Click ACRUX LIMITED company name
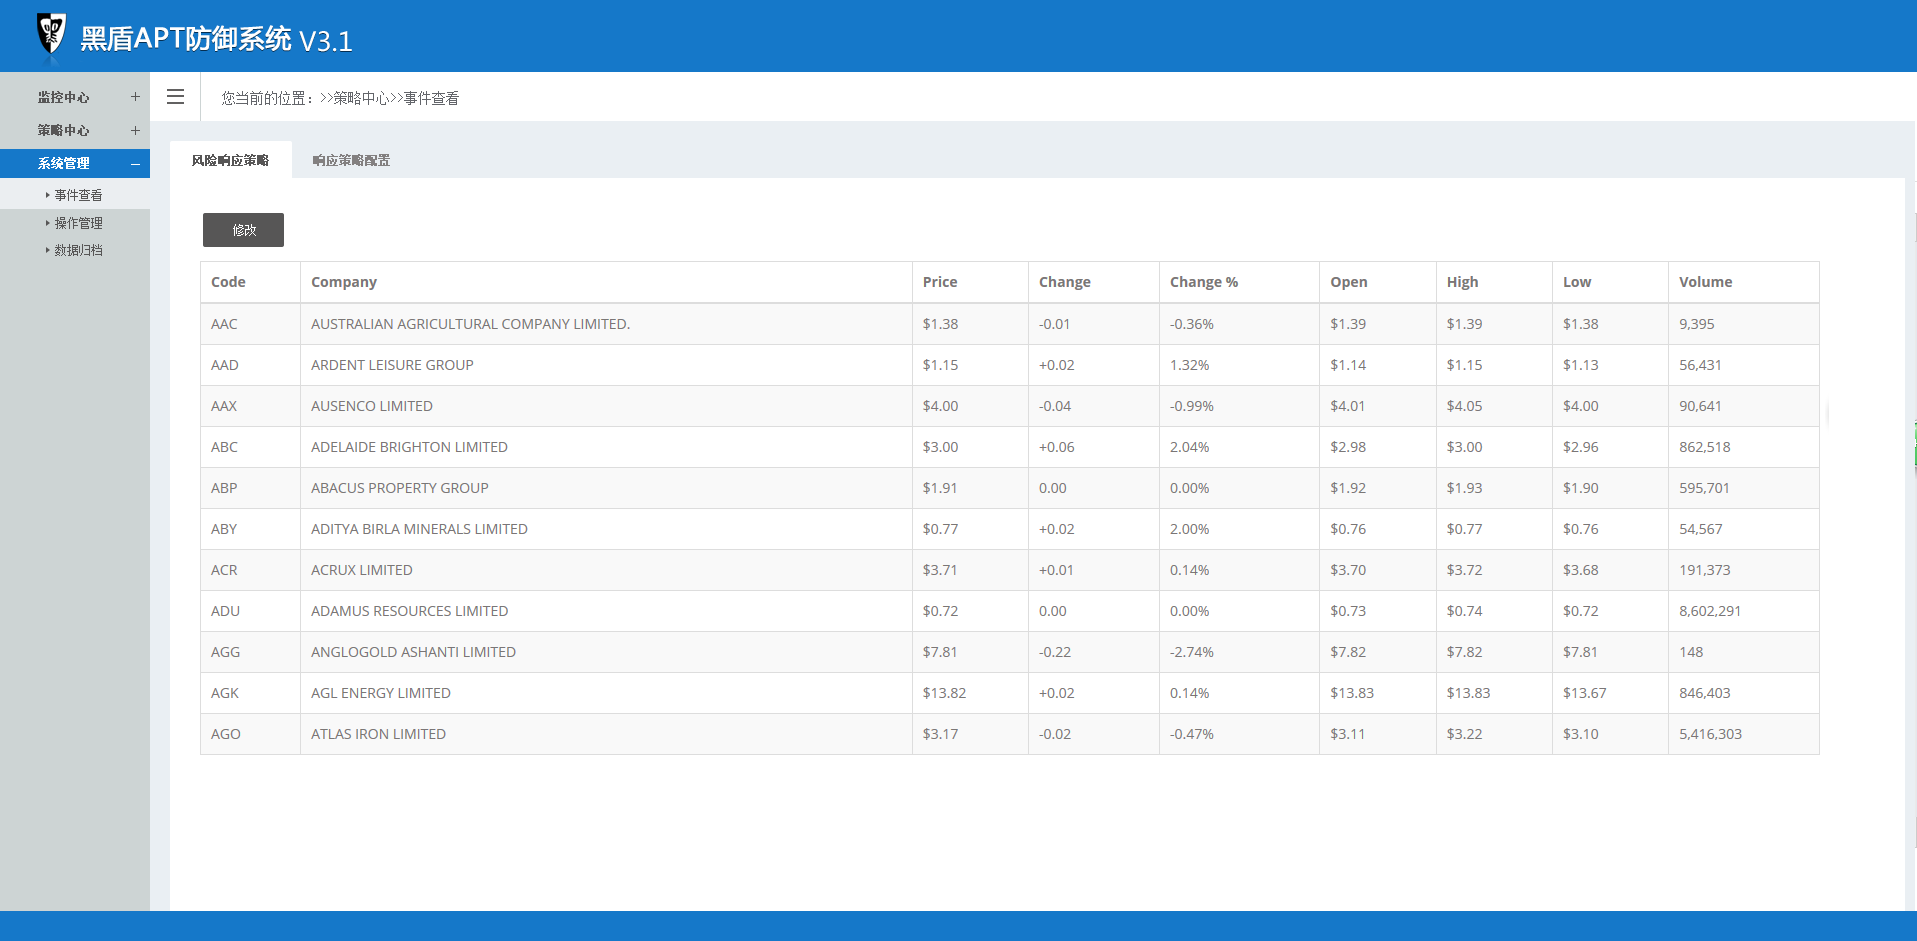 [362, 570]
